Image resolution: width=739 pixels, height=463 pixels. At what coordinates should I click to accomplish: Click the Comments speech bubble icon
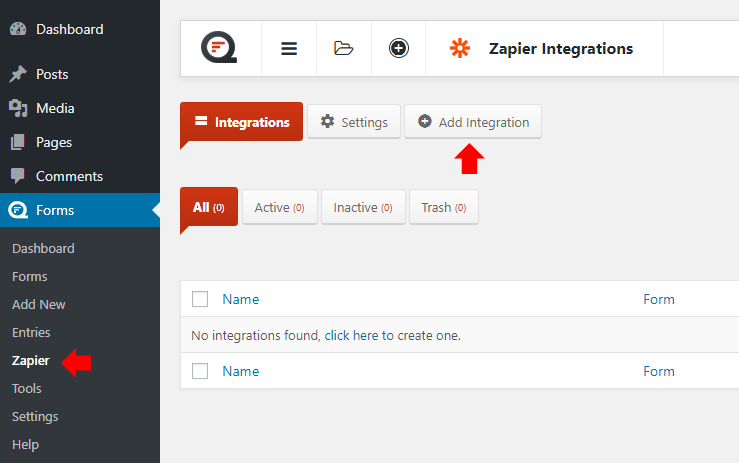[x=18, y=176]
